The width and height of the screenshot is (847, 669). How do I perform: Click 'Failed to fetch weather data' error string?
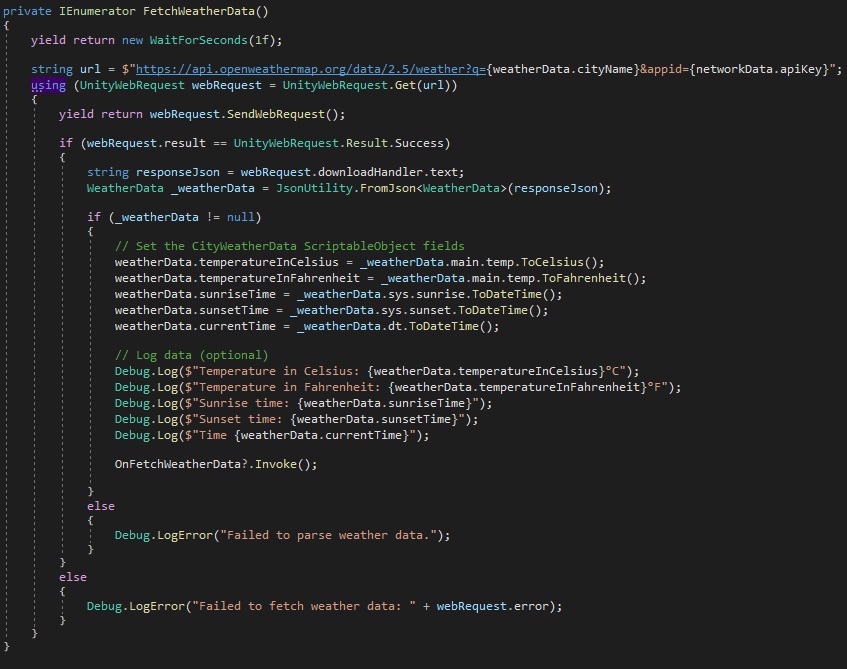pos(304,606)
